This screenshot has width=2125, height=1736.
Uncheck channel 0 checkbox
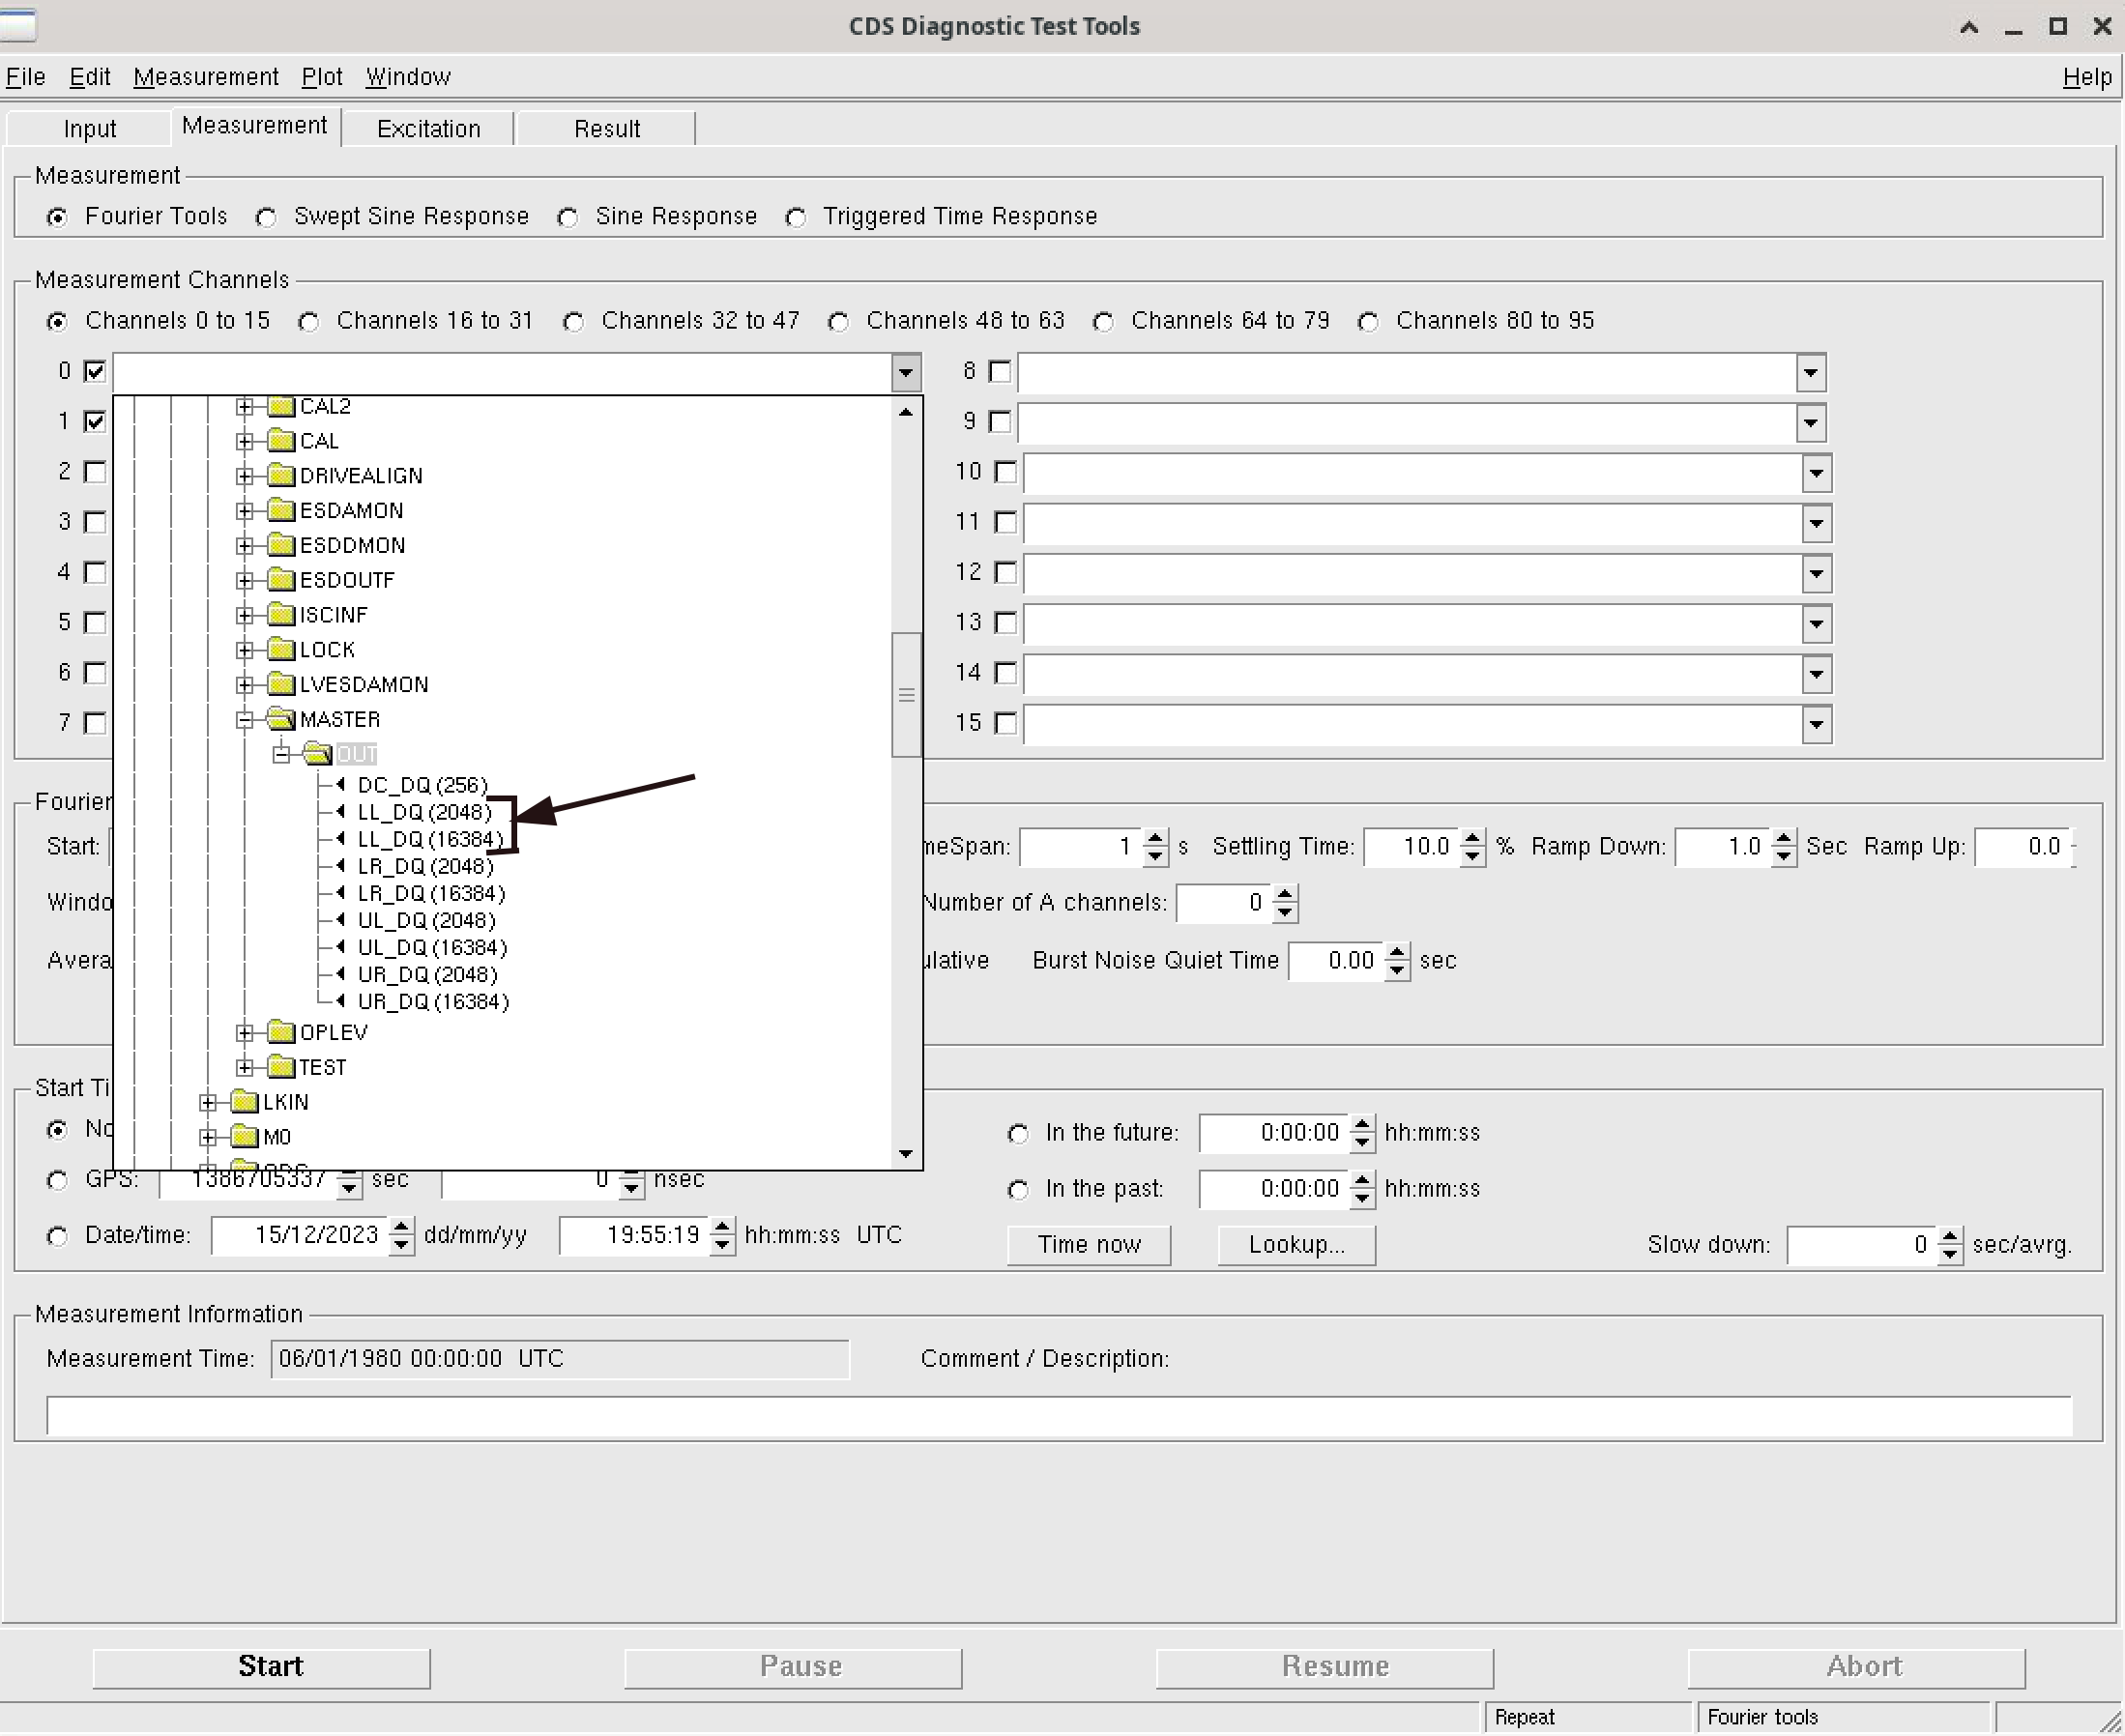click(95, 372)
